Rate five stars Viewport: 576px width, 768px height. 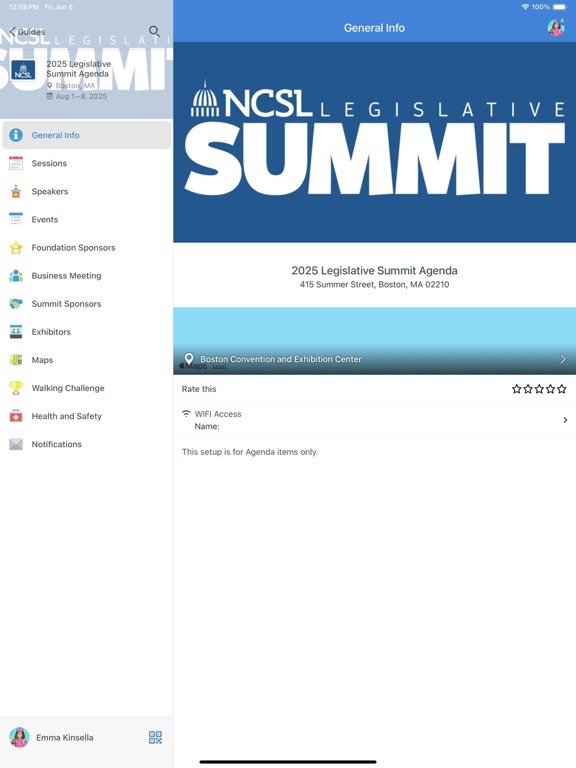click(x=562, y=389)
